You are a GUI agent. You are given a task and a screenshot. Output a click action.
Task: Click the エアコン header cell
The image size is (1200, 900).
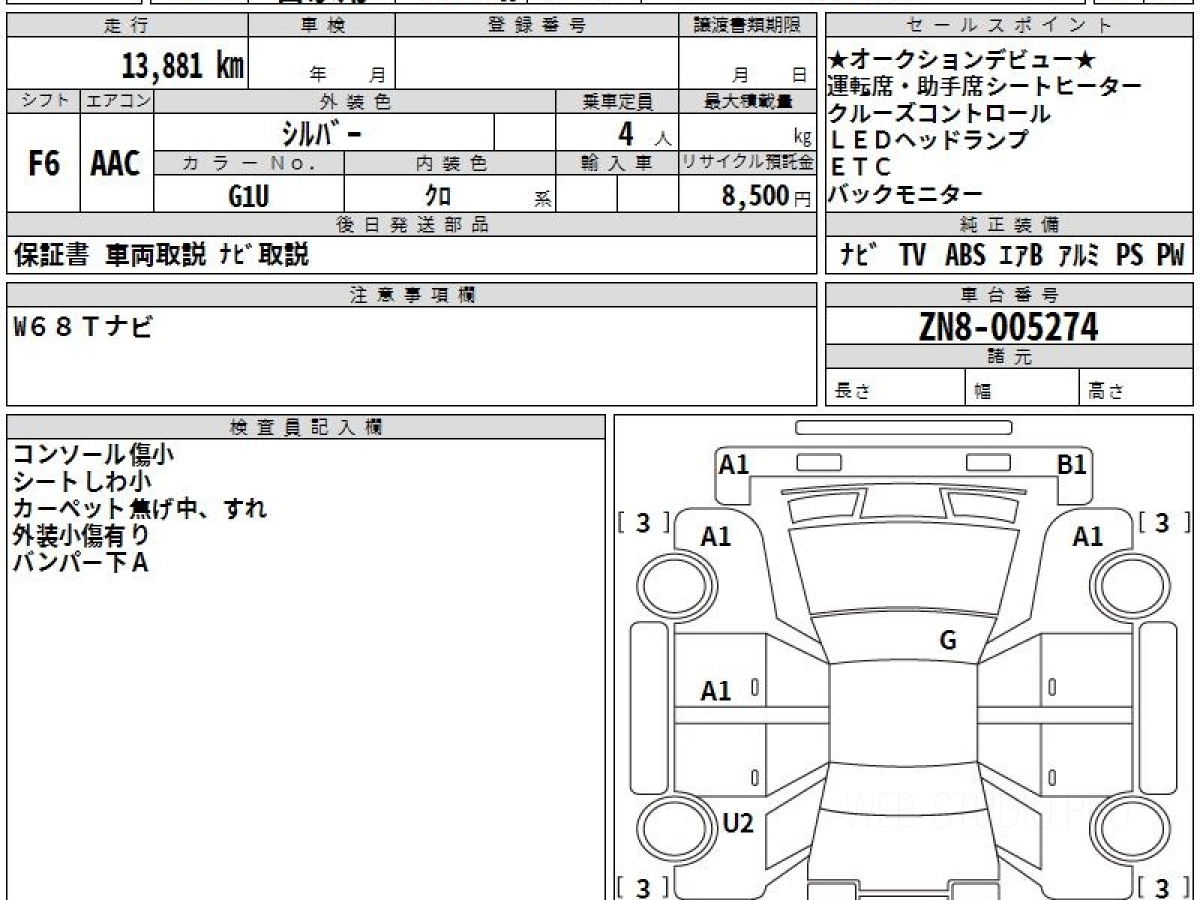(x=117, y=101)
